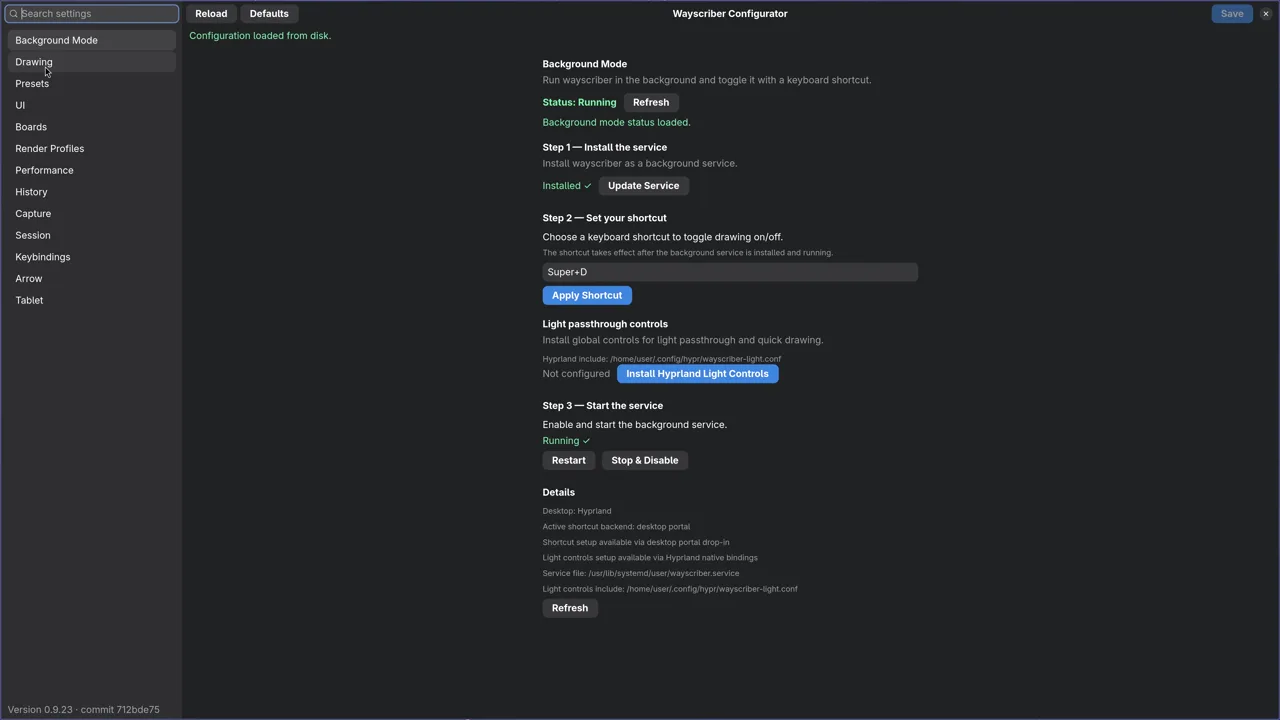Open the Session settings section
The width and height of the screenshot is (1280, 720).
point(92,235)
